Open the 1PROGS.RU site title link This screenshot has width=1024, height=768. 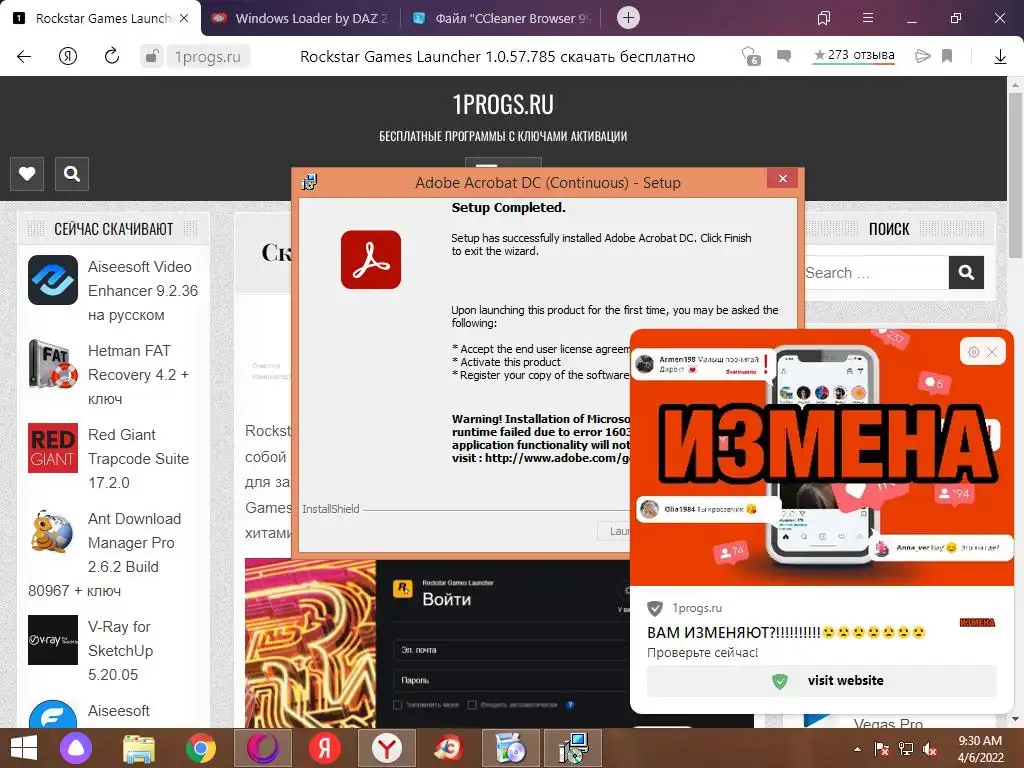click(503, 104)
